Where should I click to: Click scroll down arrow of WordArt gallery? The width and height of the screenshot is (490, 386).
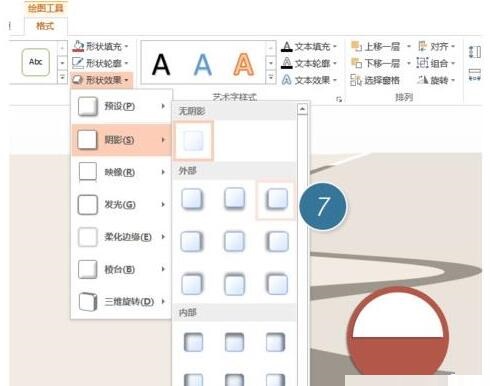pyautogui.click(x=271, y=62)
